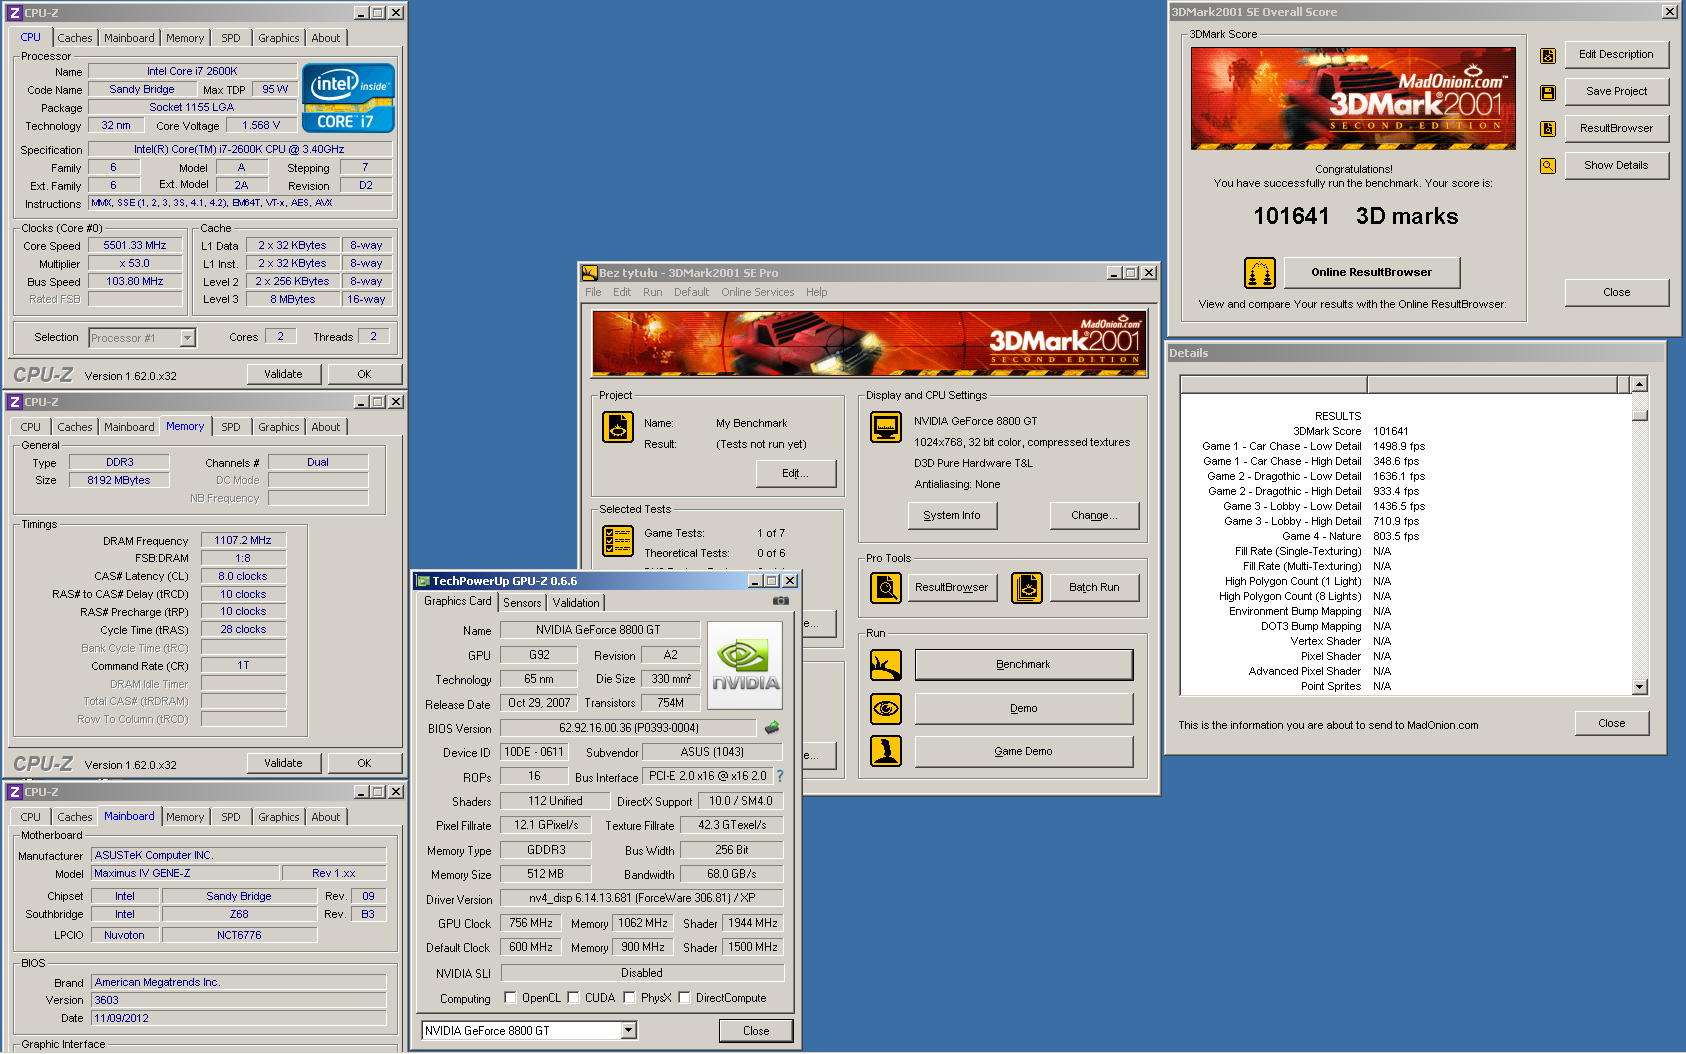Click the Display and CPU Settings monitor icon

click(x=886, y=427)
